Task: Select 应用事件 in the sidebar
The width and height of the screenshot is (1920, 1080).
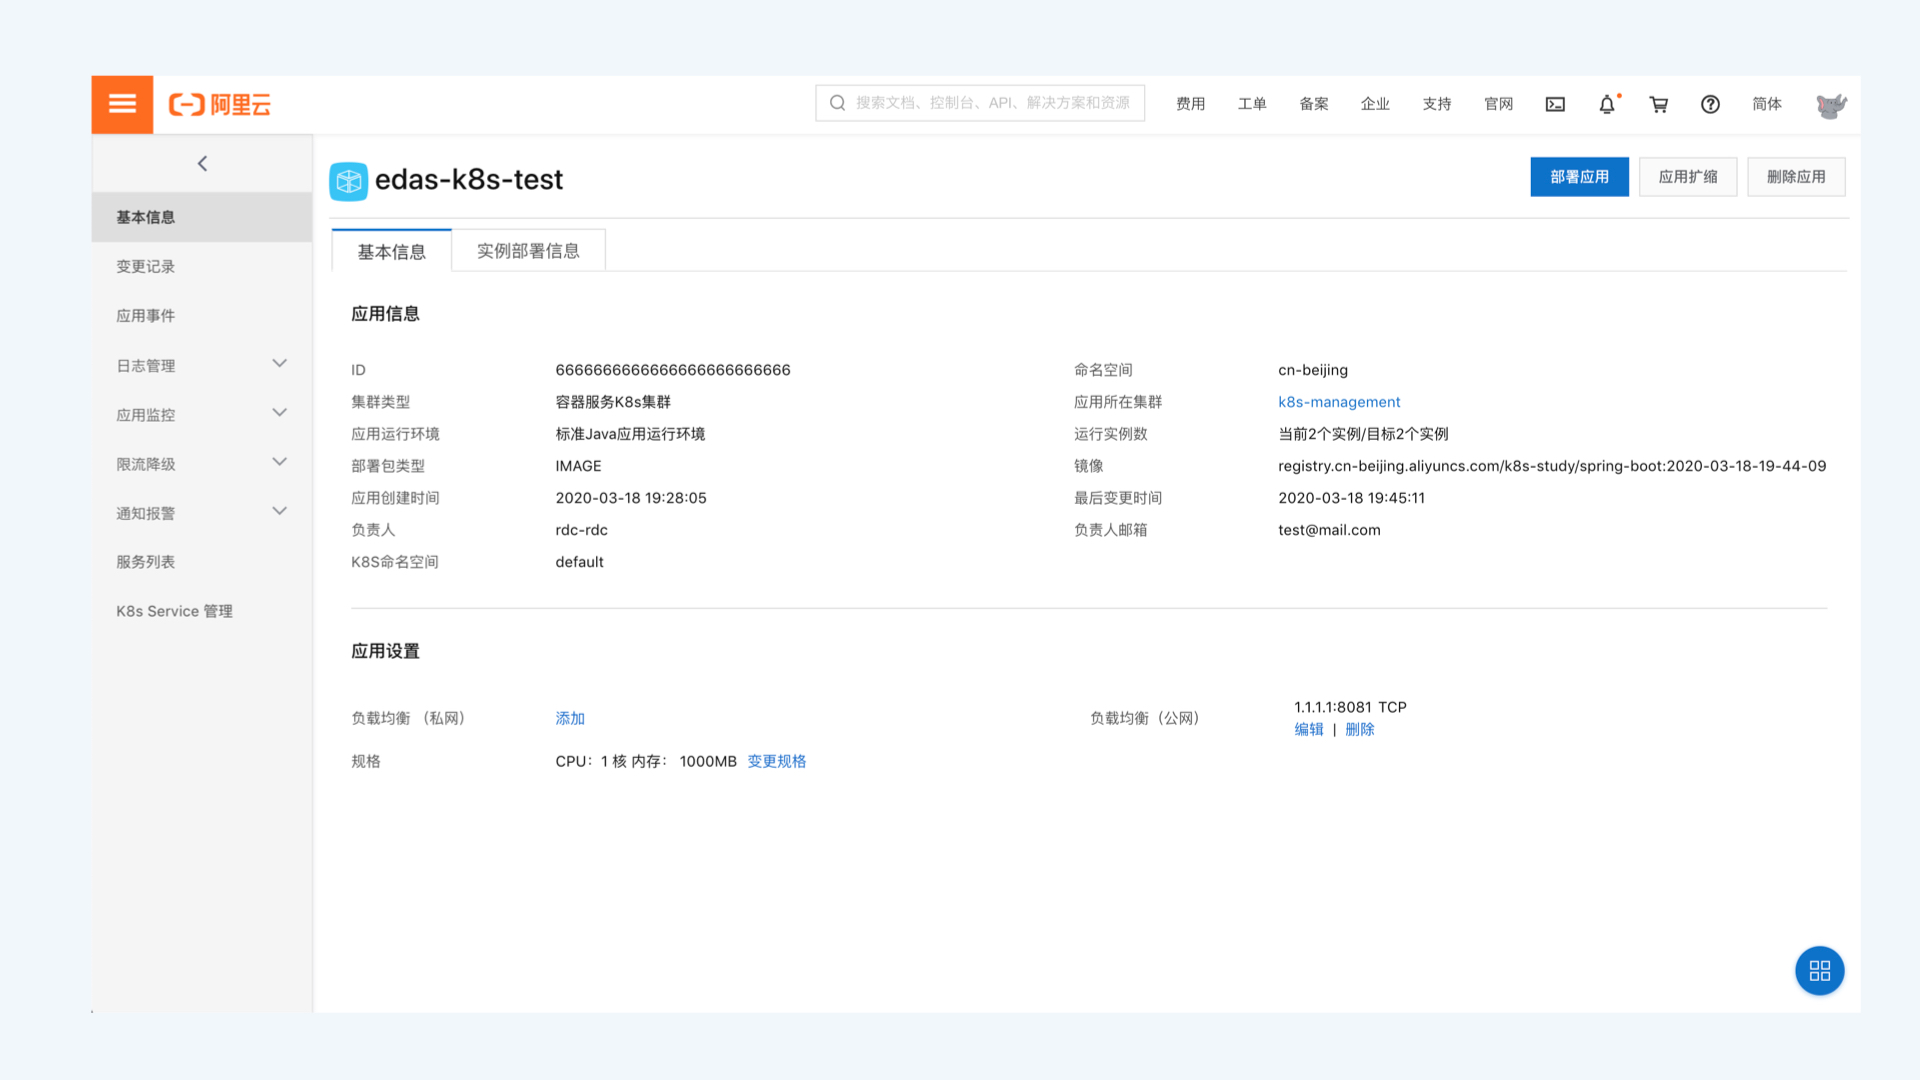Action: point(202,315)
